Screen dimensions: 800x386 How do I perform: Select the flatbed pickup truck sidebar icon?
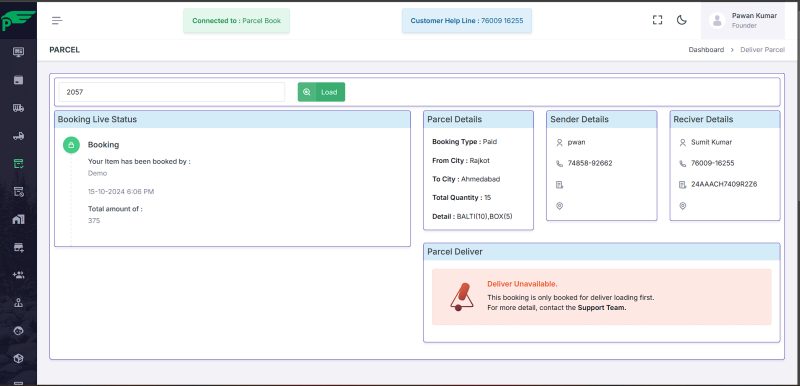coord(18,136)
